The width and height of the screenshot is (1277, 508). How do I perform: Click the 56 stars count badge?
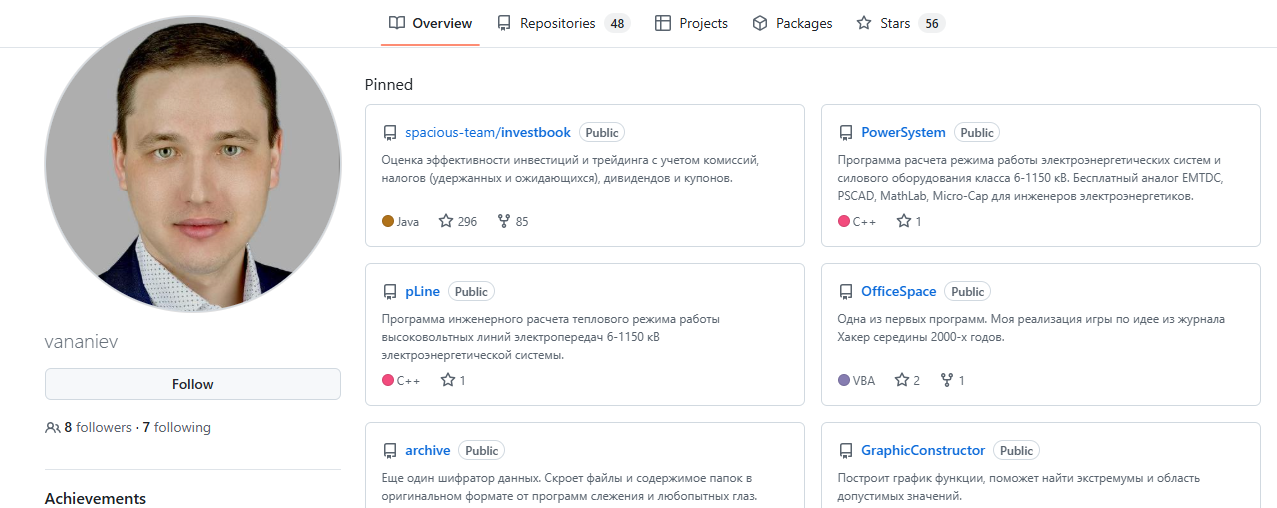pyautogui.click(x=932, y=23)
